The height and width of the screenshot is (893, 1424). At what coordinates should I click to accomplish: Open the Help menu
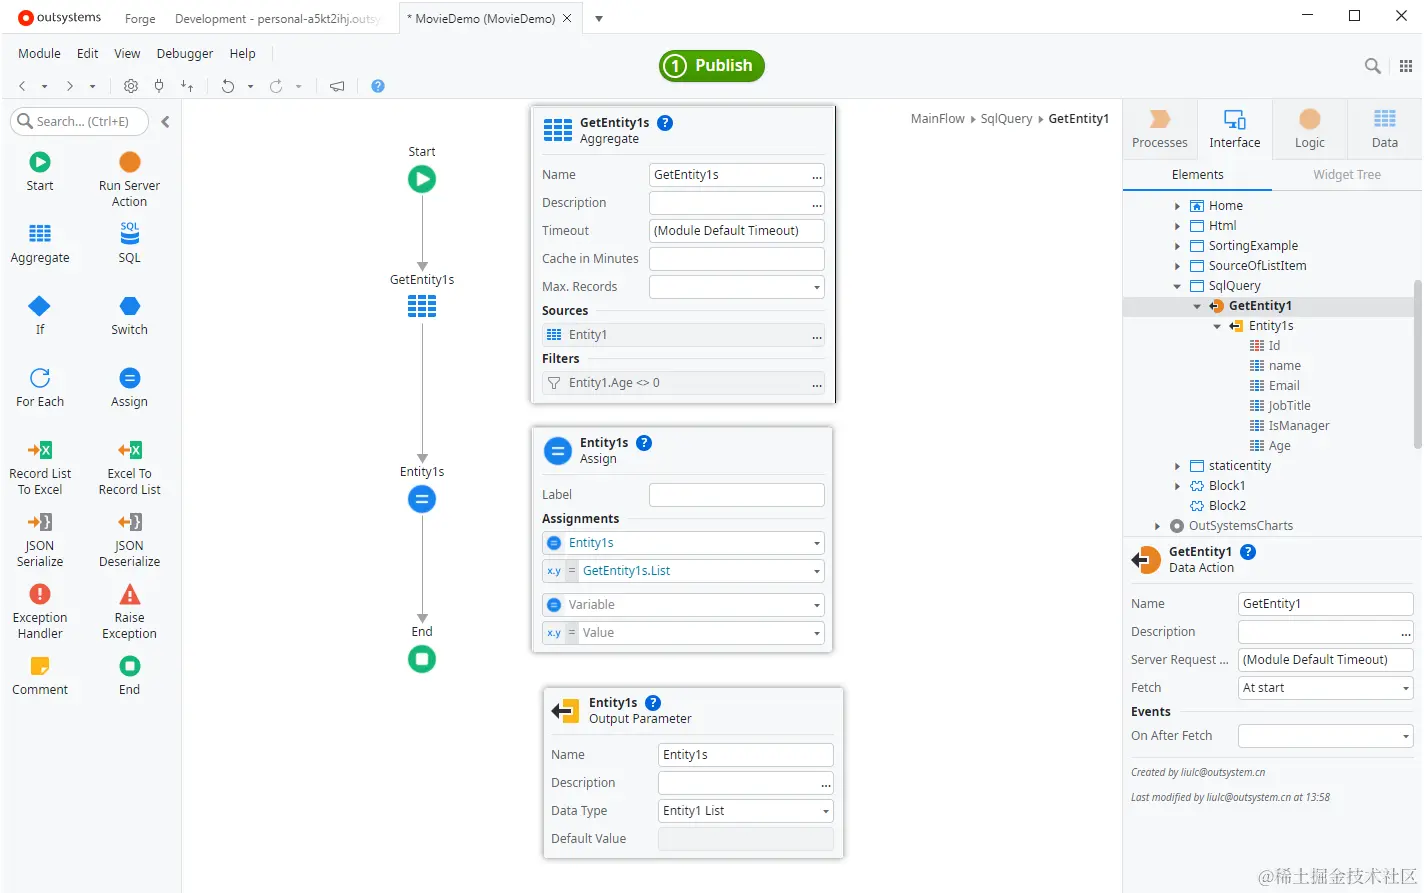click(242, 54)
